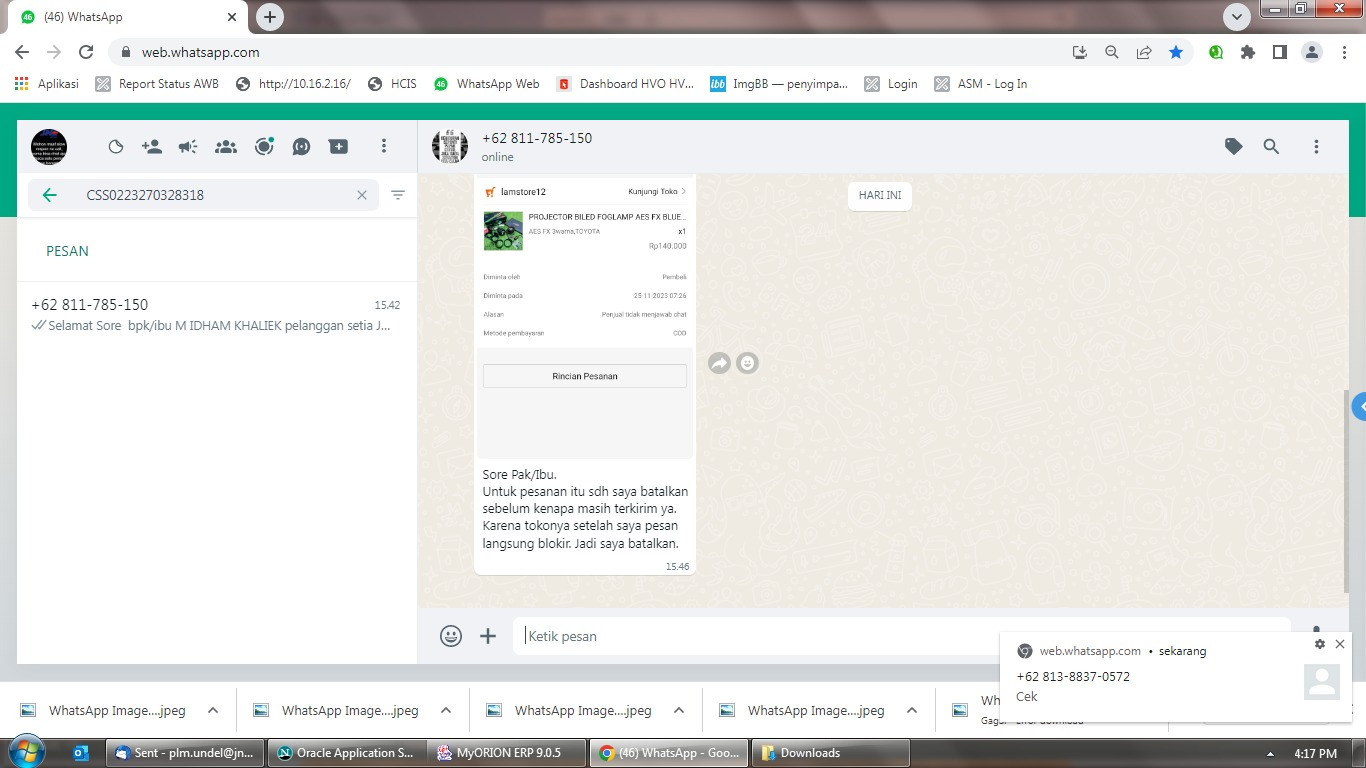Switch to Oracle Application taskbar window
1366x768 pixels.
click(x=346, y=753)
